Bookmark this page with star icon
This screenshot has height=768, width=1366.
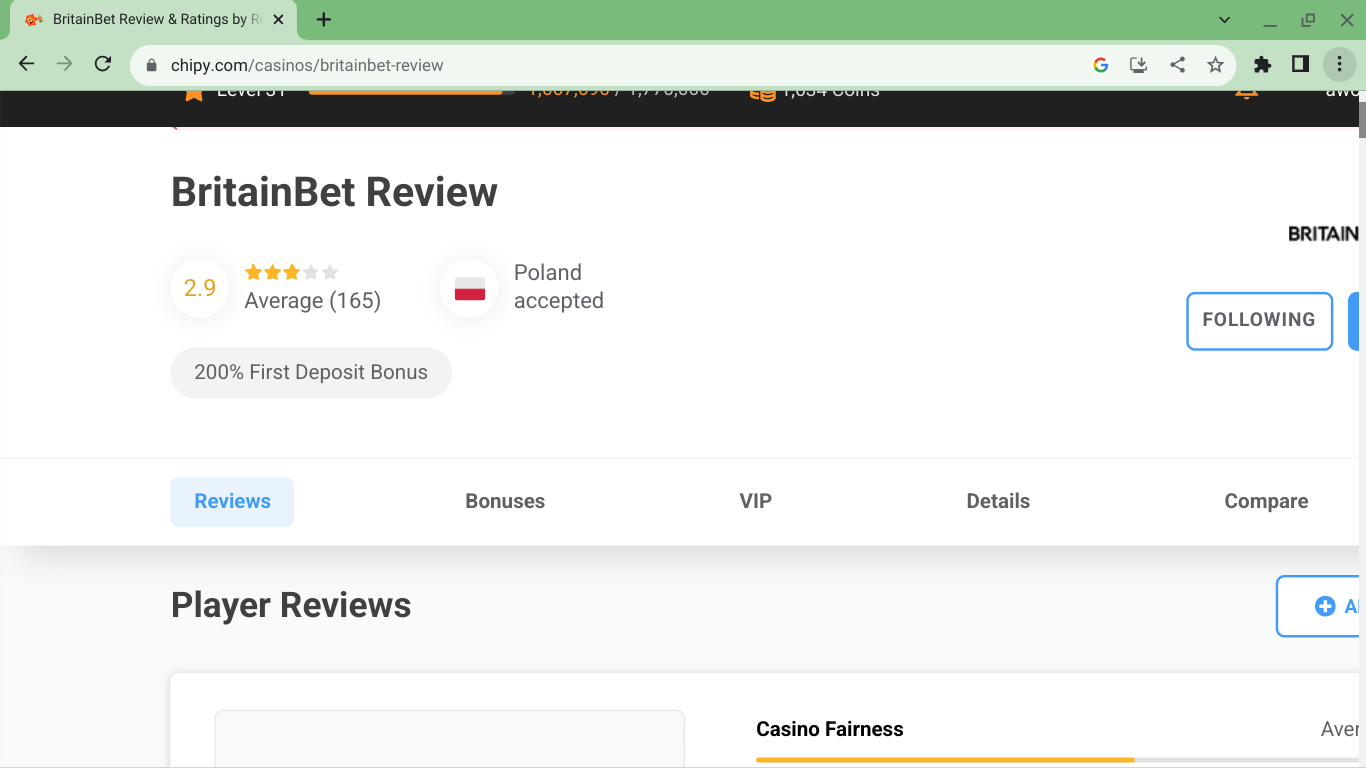tap(1215, 65)
